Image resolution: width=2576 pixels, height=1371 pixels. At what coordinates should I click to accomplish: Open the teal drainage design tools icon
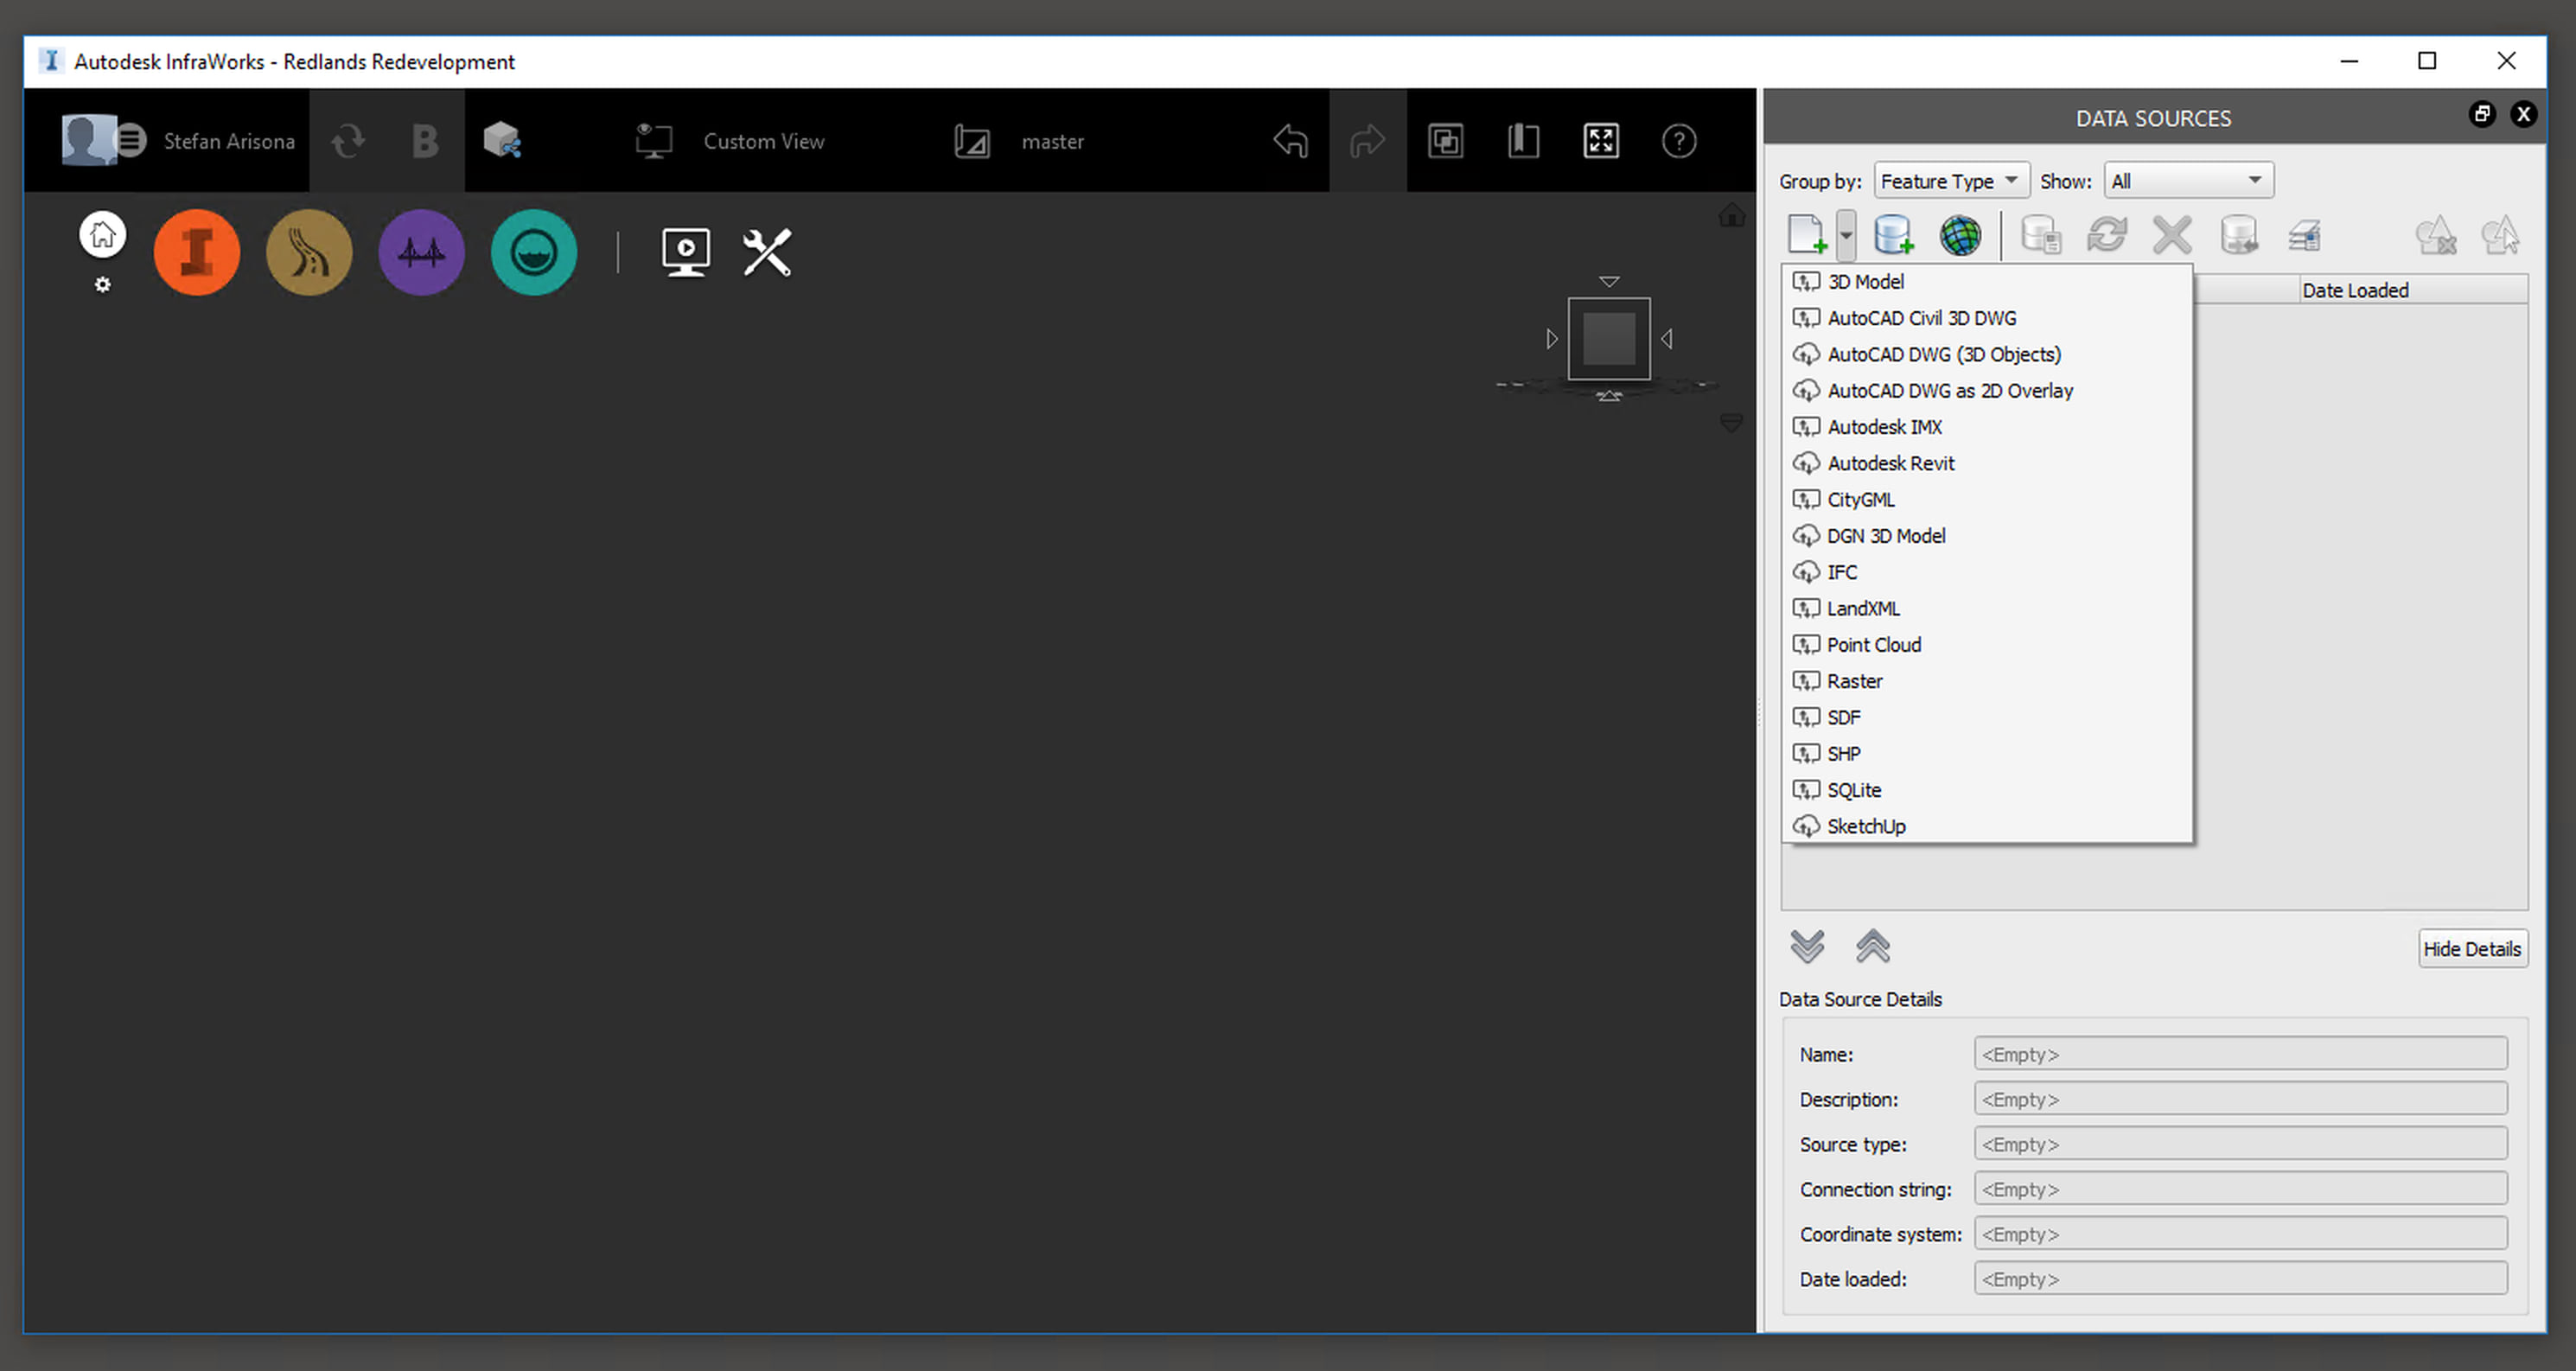pos(533,252)
